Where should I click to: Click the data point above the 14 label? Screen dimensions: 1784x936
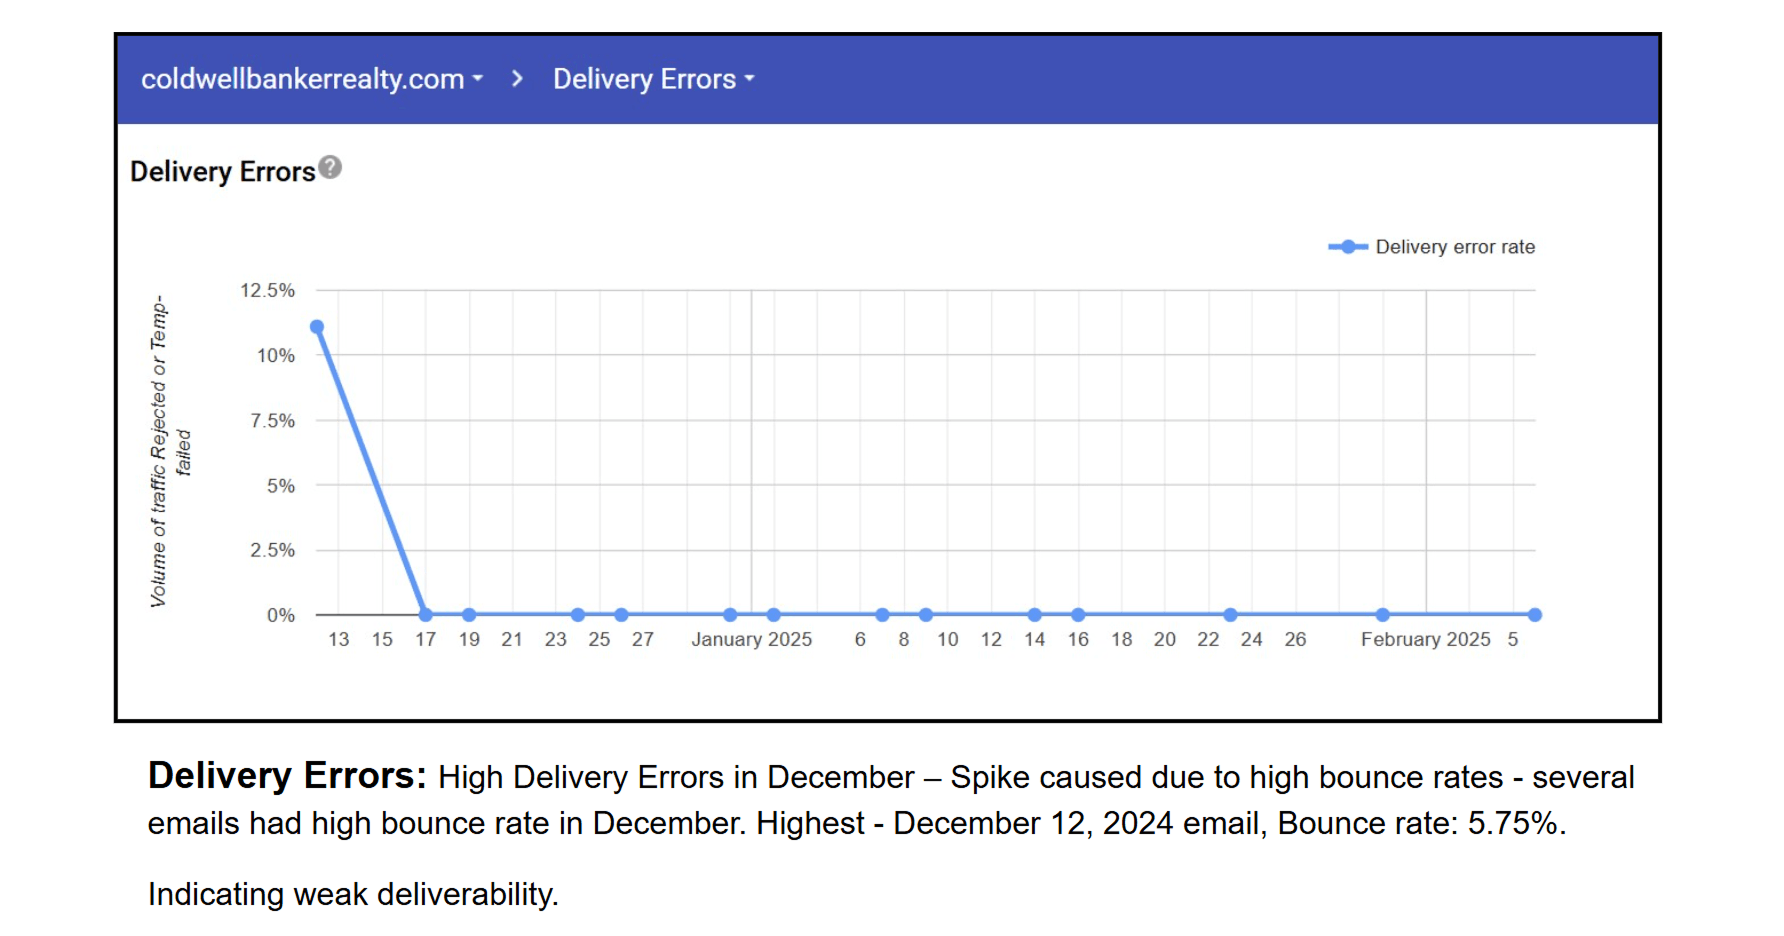pos(1034,615)
